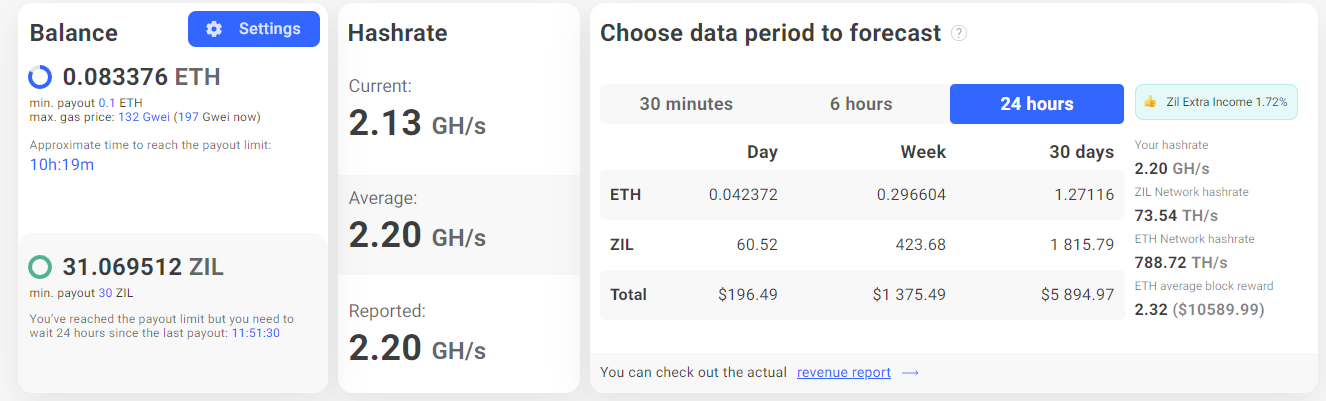Click the 11:51:30 payout countdown timer
Screen dimensions: 1326x401
pos(255,333)
